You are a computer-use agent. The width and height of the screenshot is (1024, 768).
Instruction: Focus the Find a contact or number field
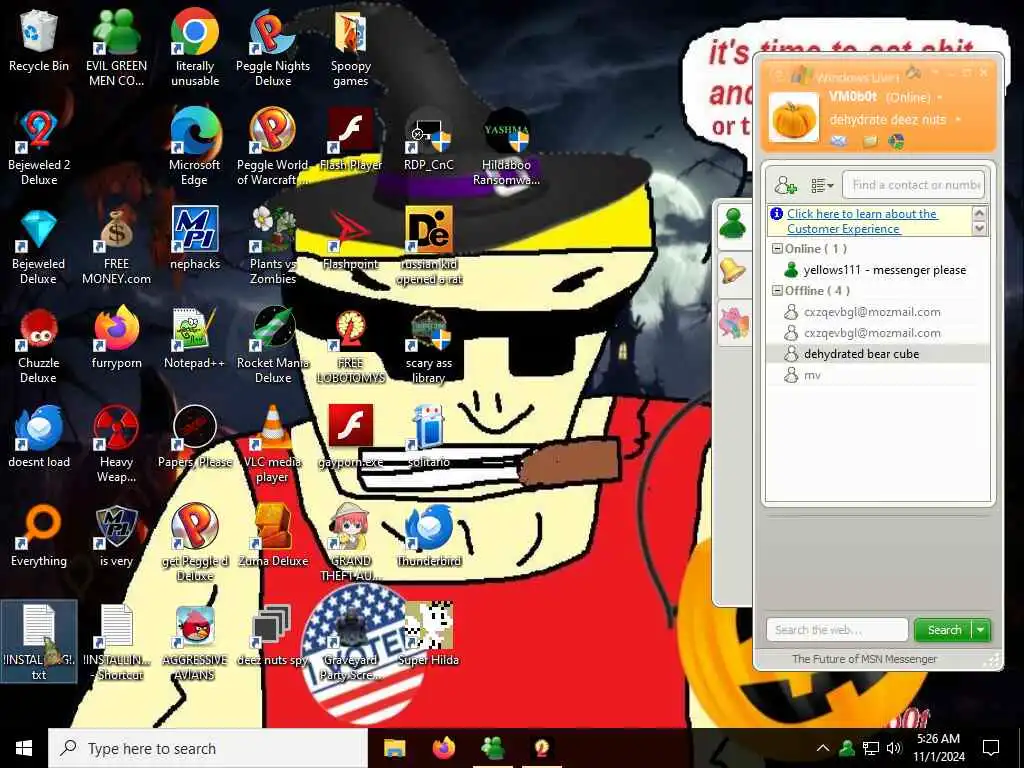pos(914,185)
